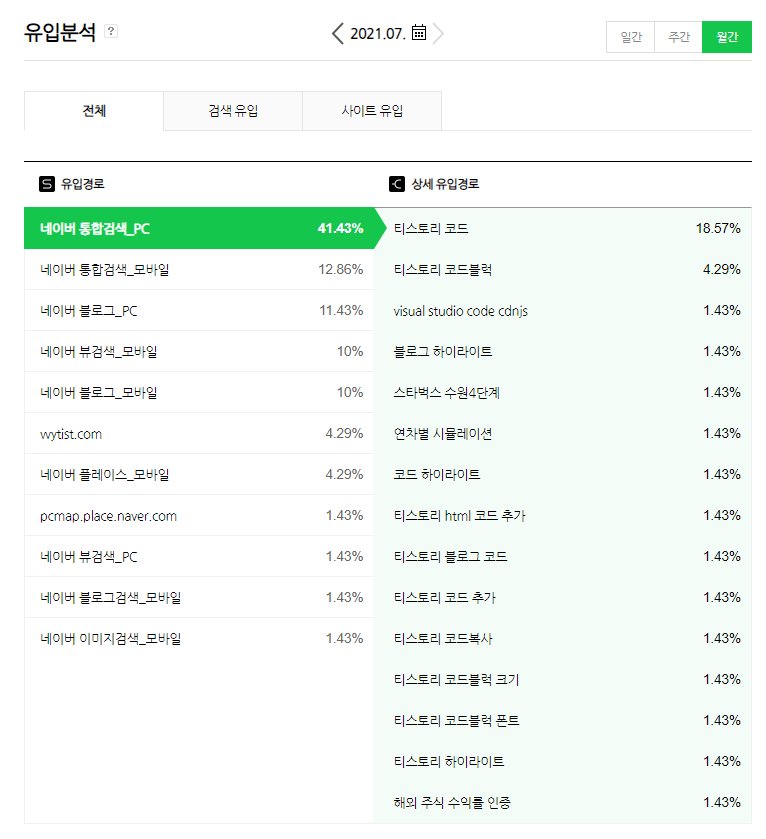Select the 월간 monthly view
The width and height of the screenshot is (766, 839).
pos(726,37)
